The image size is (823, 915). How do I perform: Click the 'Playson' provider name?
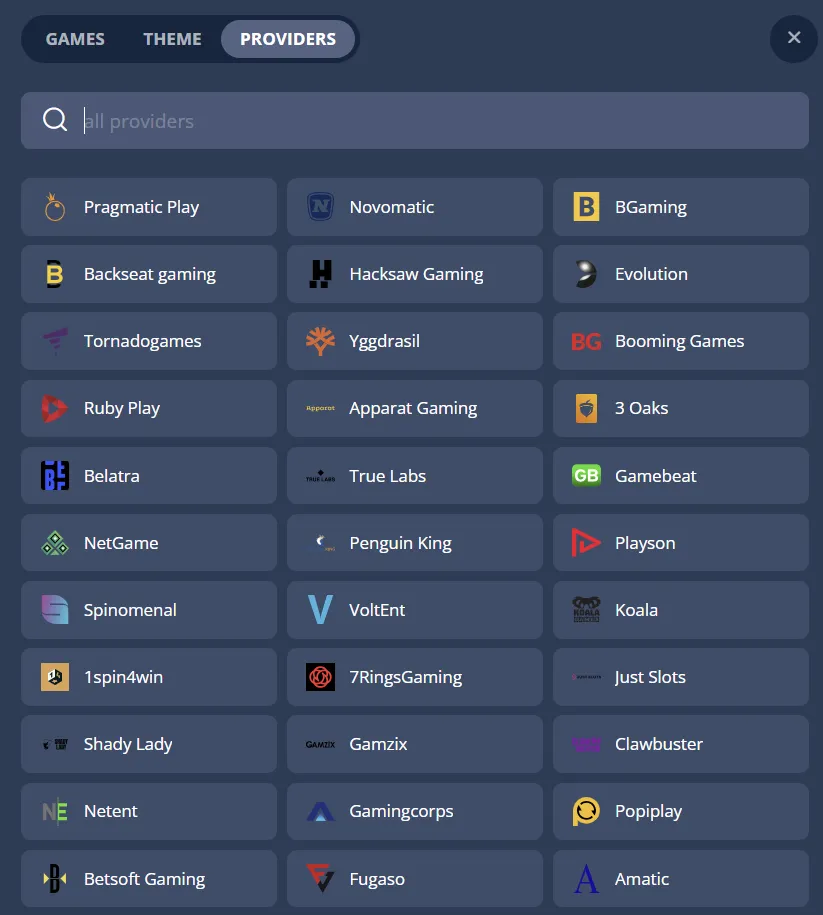pos(645,543)
